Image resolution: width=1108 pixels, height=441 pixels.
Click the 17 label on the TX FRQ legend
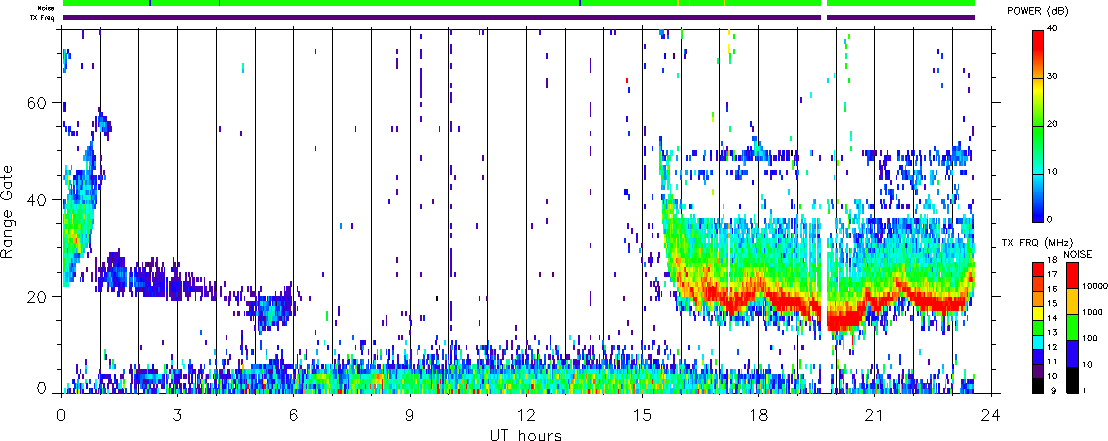tap(1053, 274)
